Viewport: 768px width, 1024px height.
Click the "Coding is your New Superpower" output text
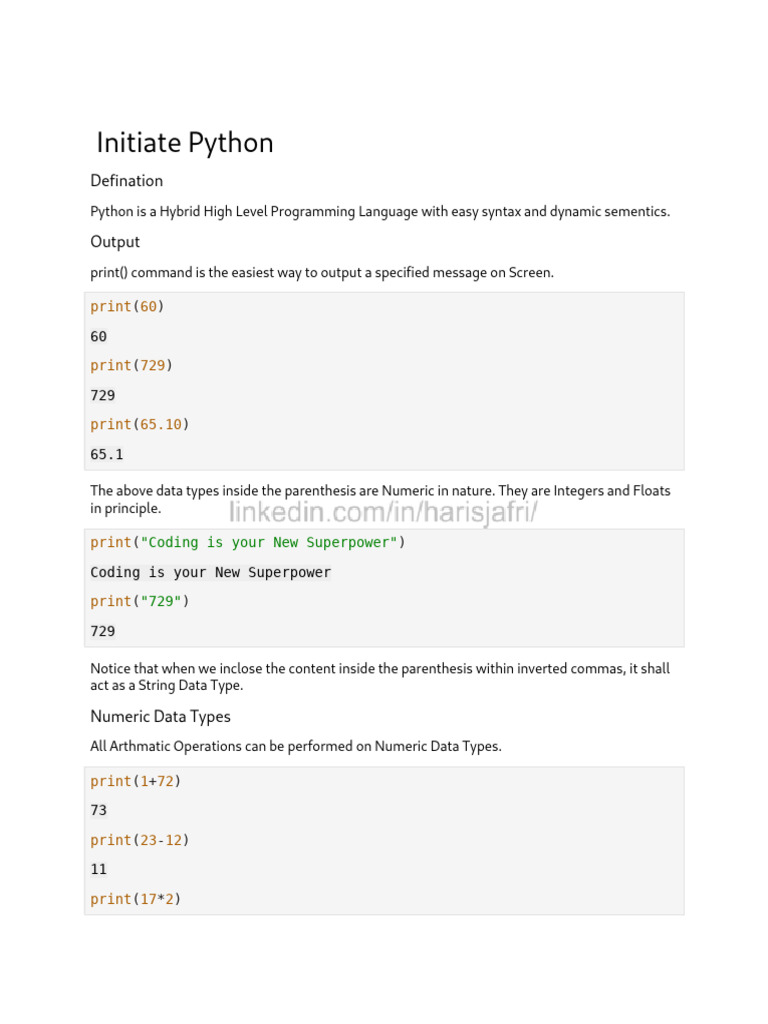point(210,573)
